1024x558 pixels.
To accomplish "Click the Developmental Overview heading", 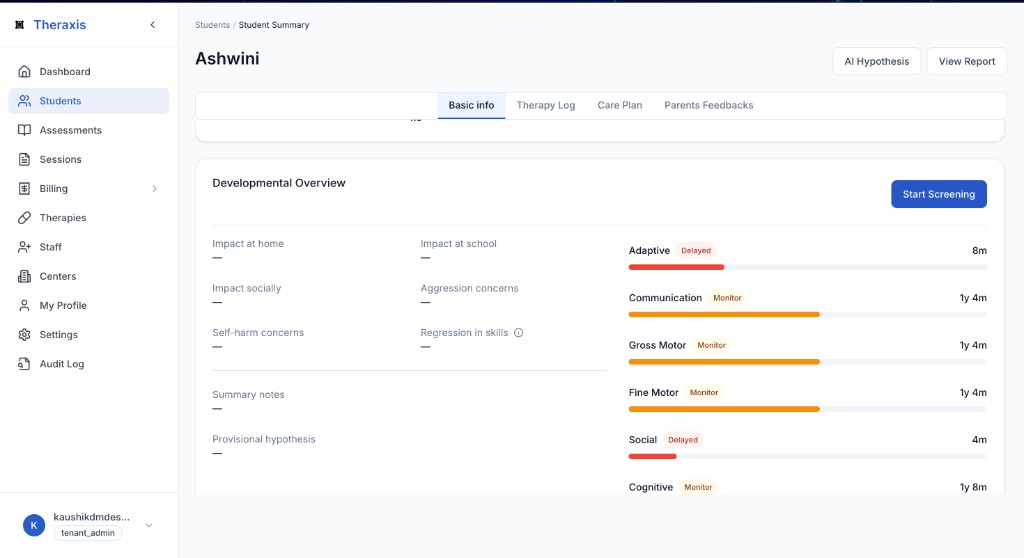I will pos(279,183).
